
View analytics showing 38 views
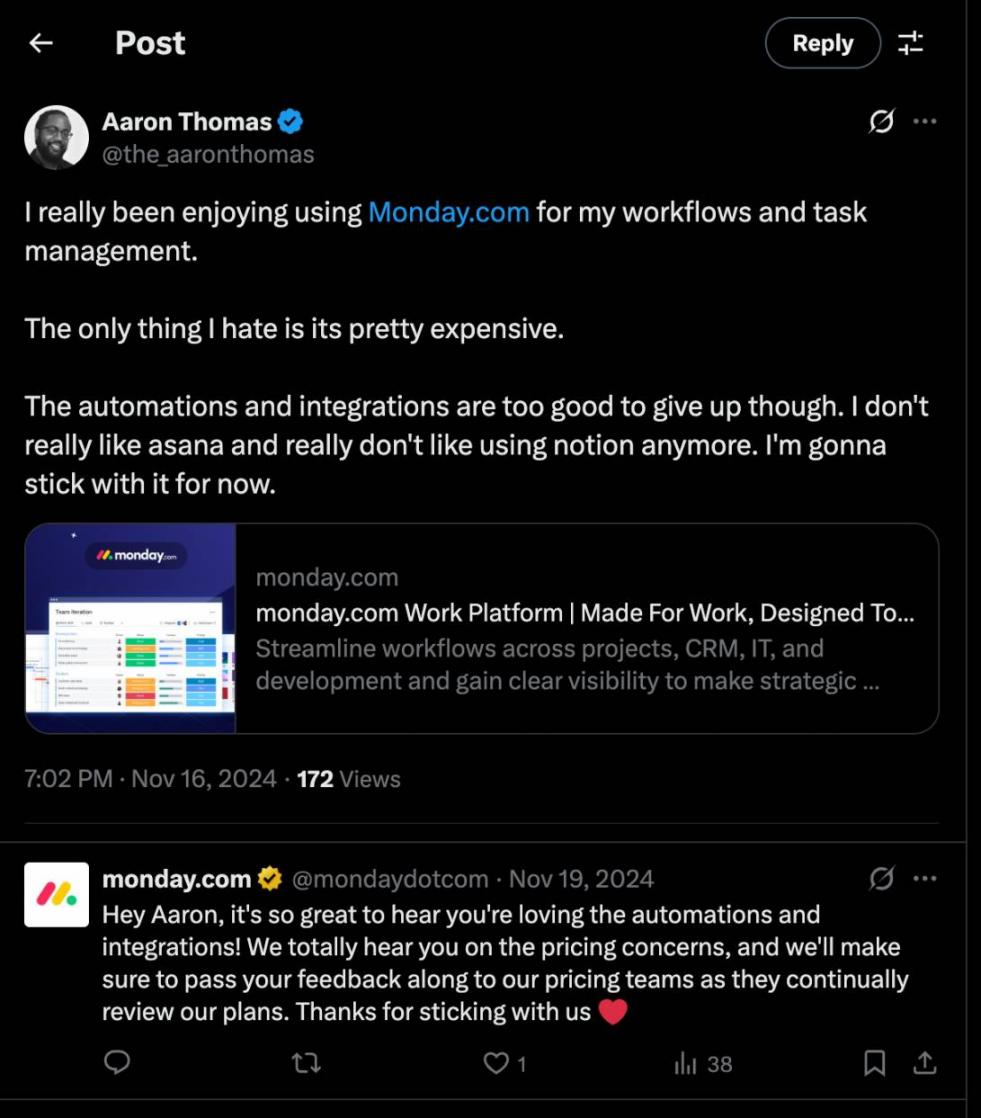(703, 1064)
